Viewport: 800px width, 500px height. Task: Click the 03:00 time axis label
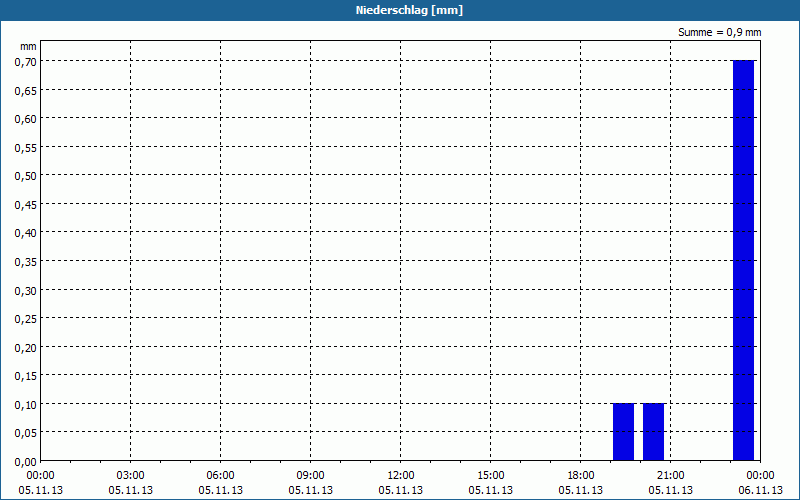(x=131, y=475)
